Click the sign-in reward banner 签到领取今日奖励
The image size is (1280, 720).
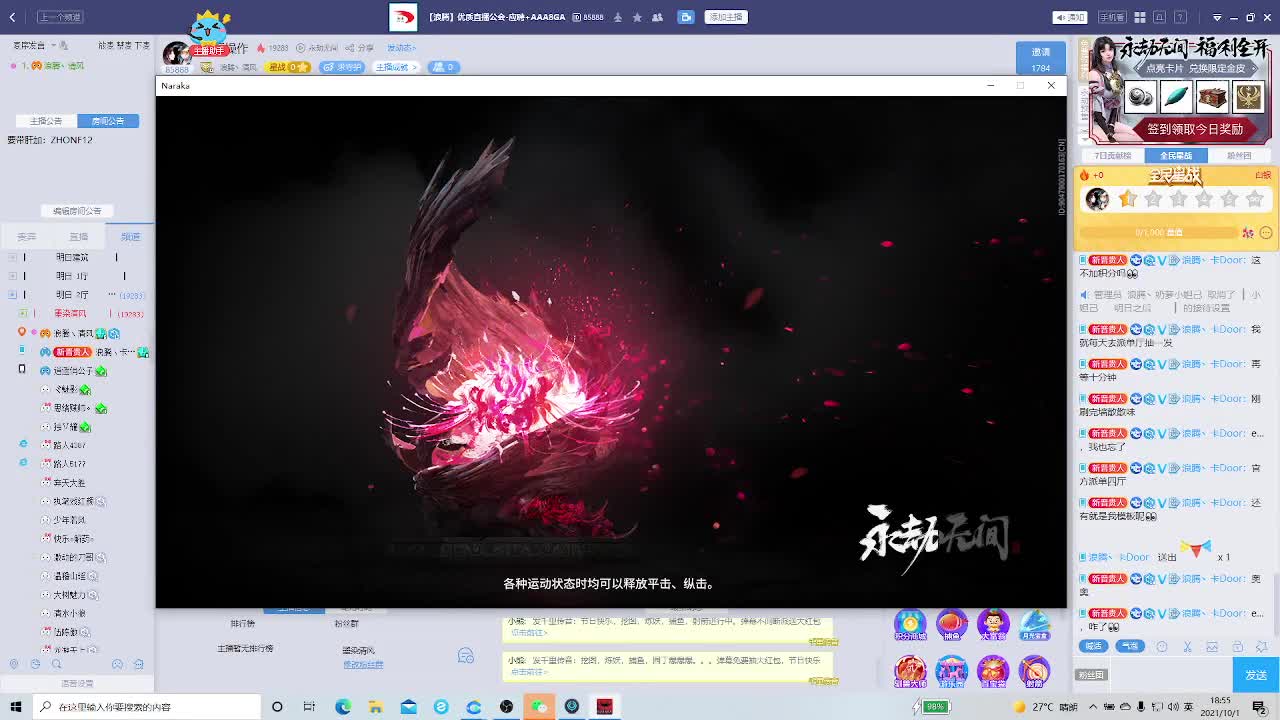(x=1194, y=129)
